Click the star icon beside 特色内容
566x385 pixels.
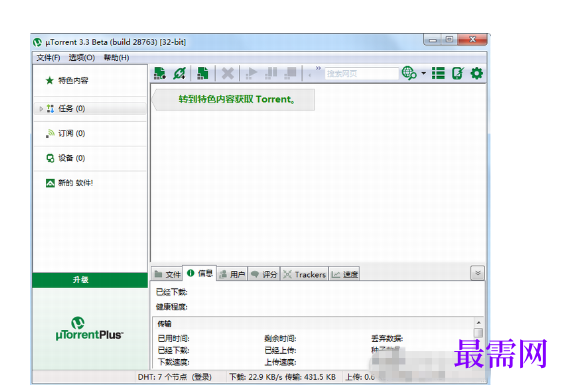(x=50, y=80)
